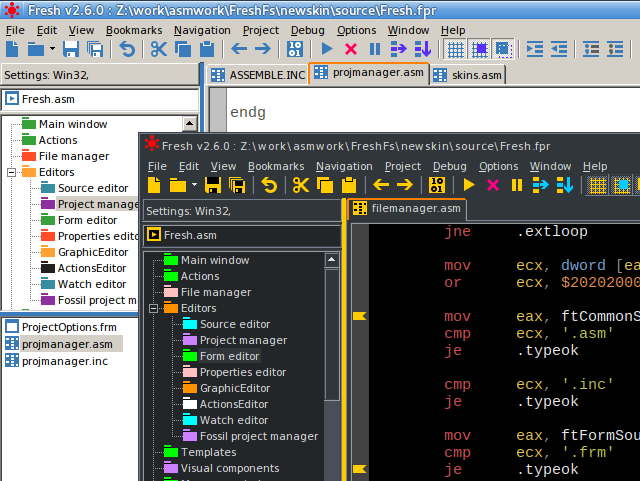Open Bookmarks menu in light window
The image size is (640, 481).
tap(134, 31)
